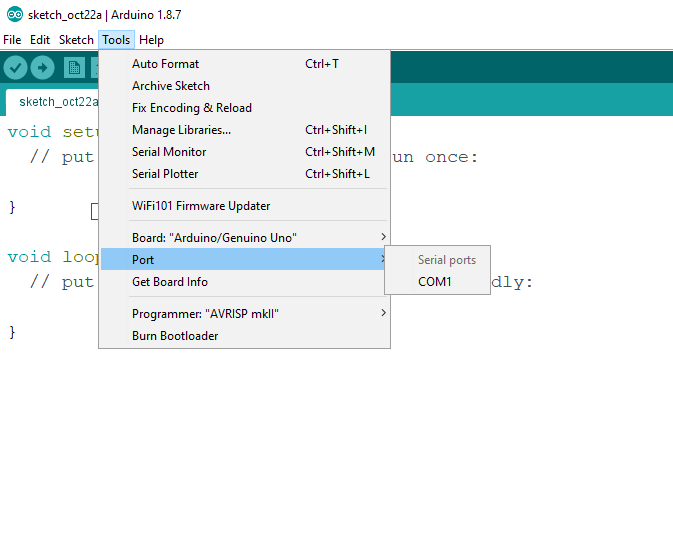Open WiFi101 Firmware Updater
Viewport: 673px width, 551px height.
pos(245,206)
